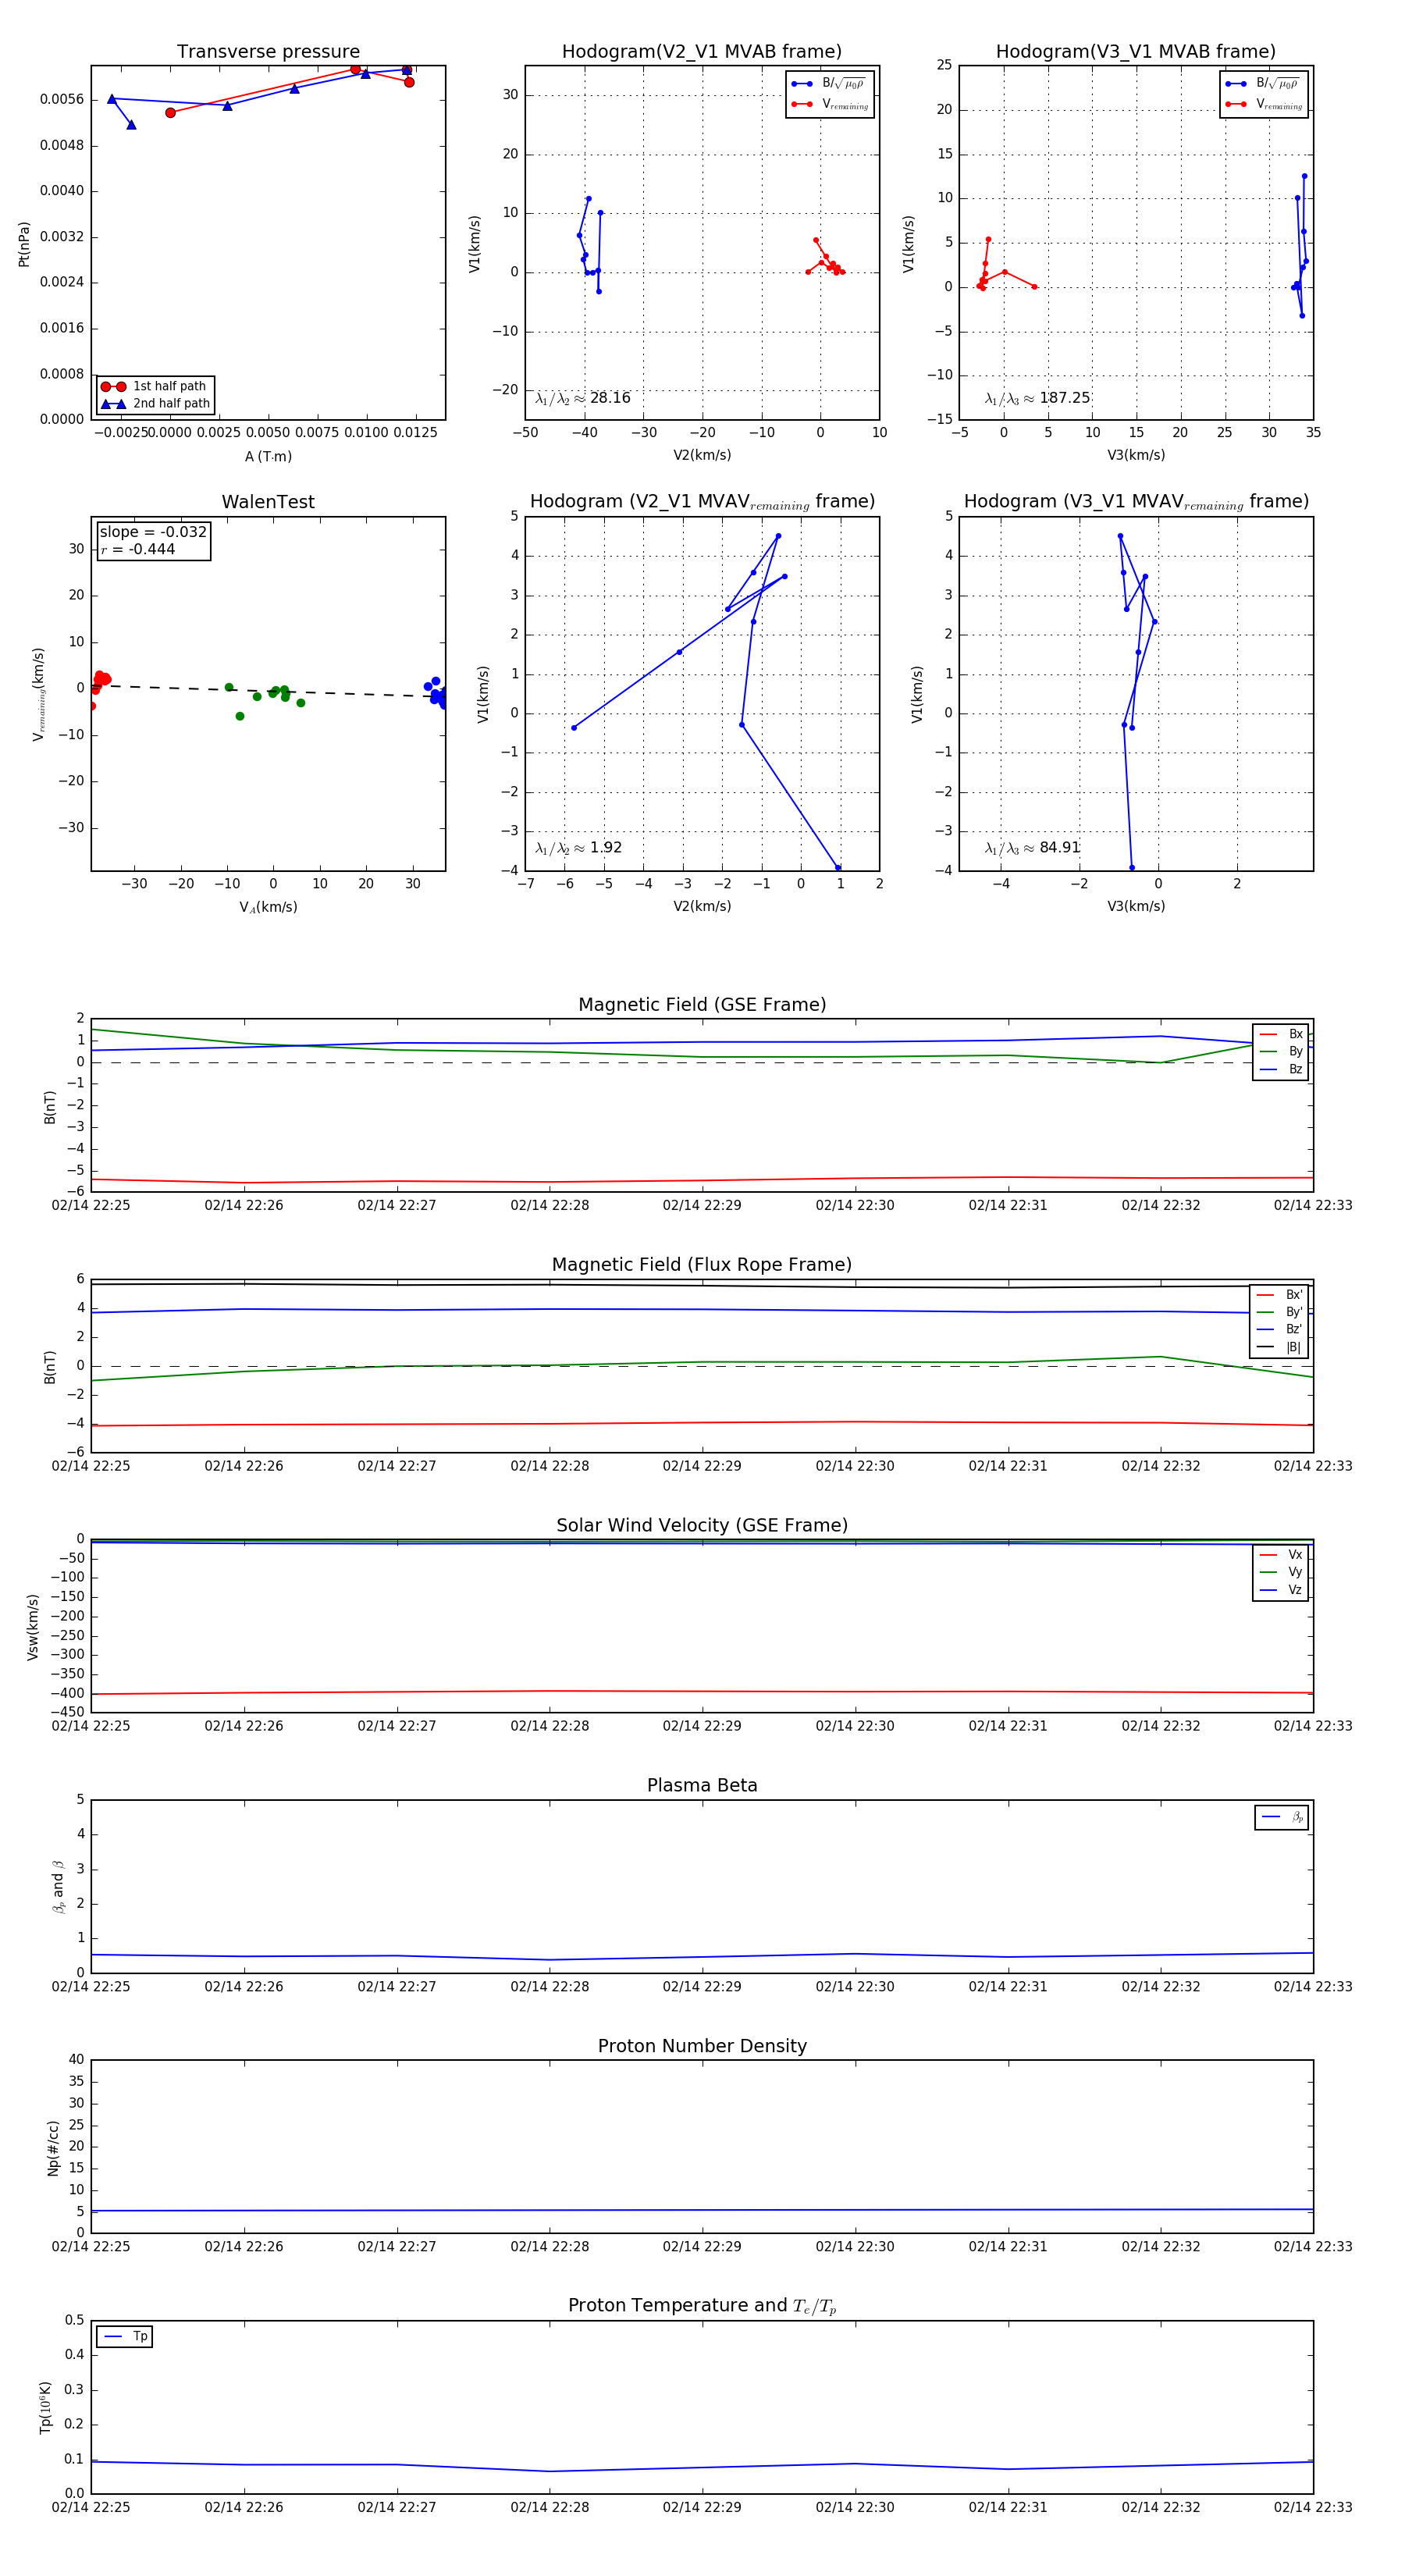1405x2576 pixels.
Task: Click the beta_p legend in Plasma Beta plot
Action: pyautogui.click(x=1281, y=1817)
